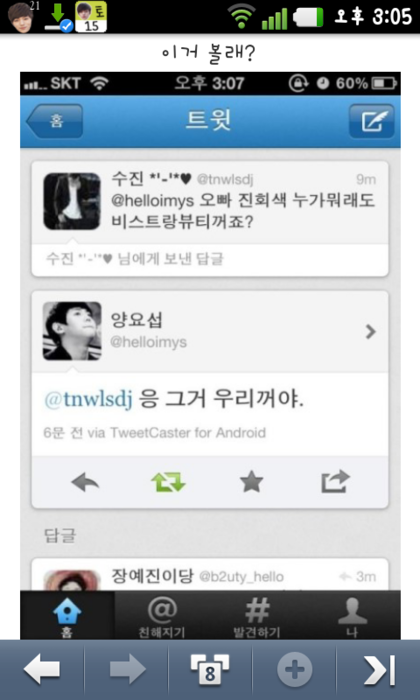Expand 양요섭's profile with the chevron

click(x=370, y=332)
